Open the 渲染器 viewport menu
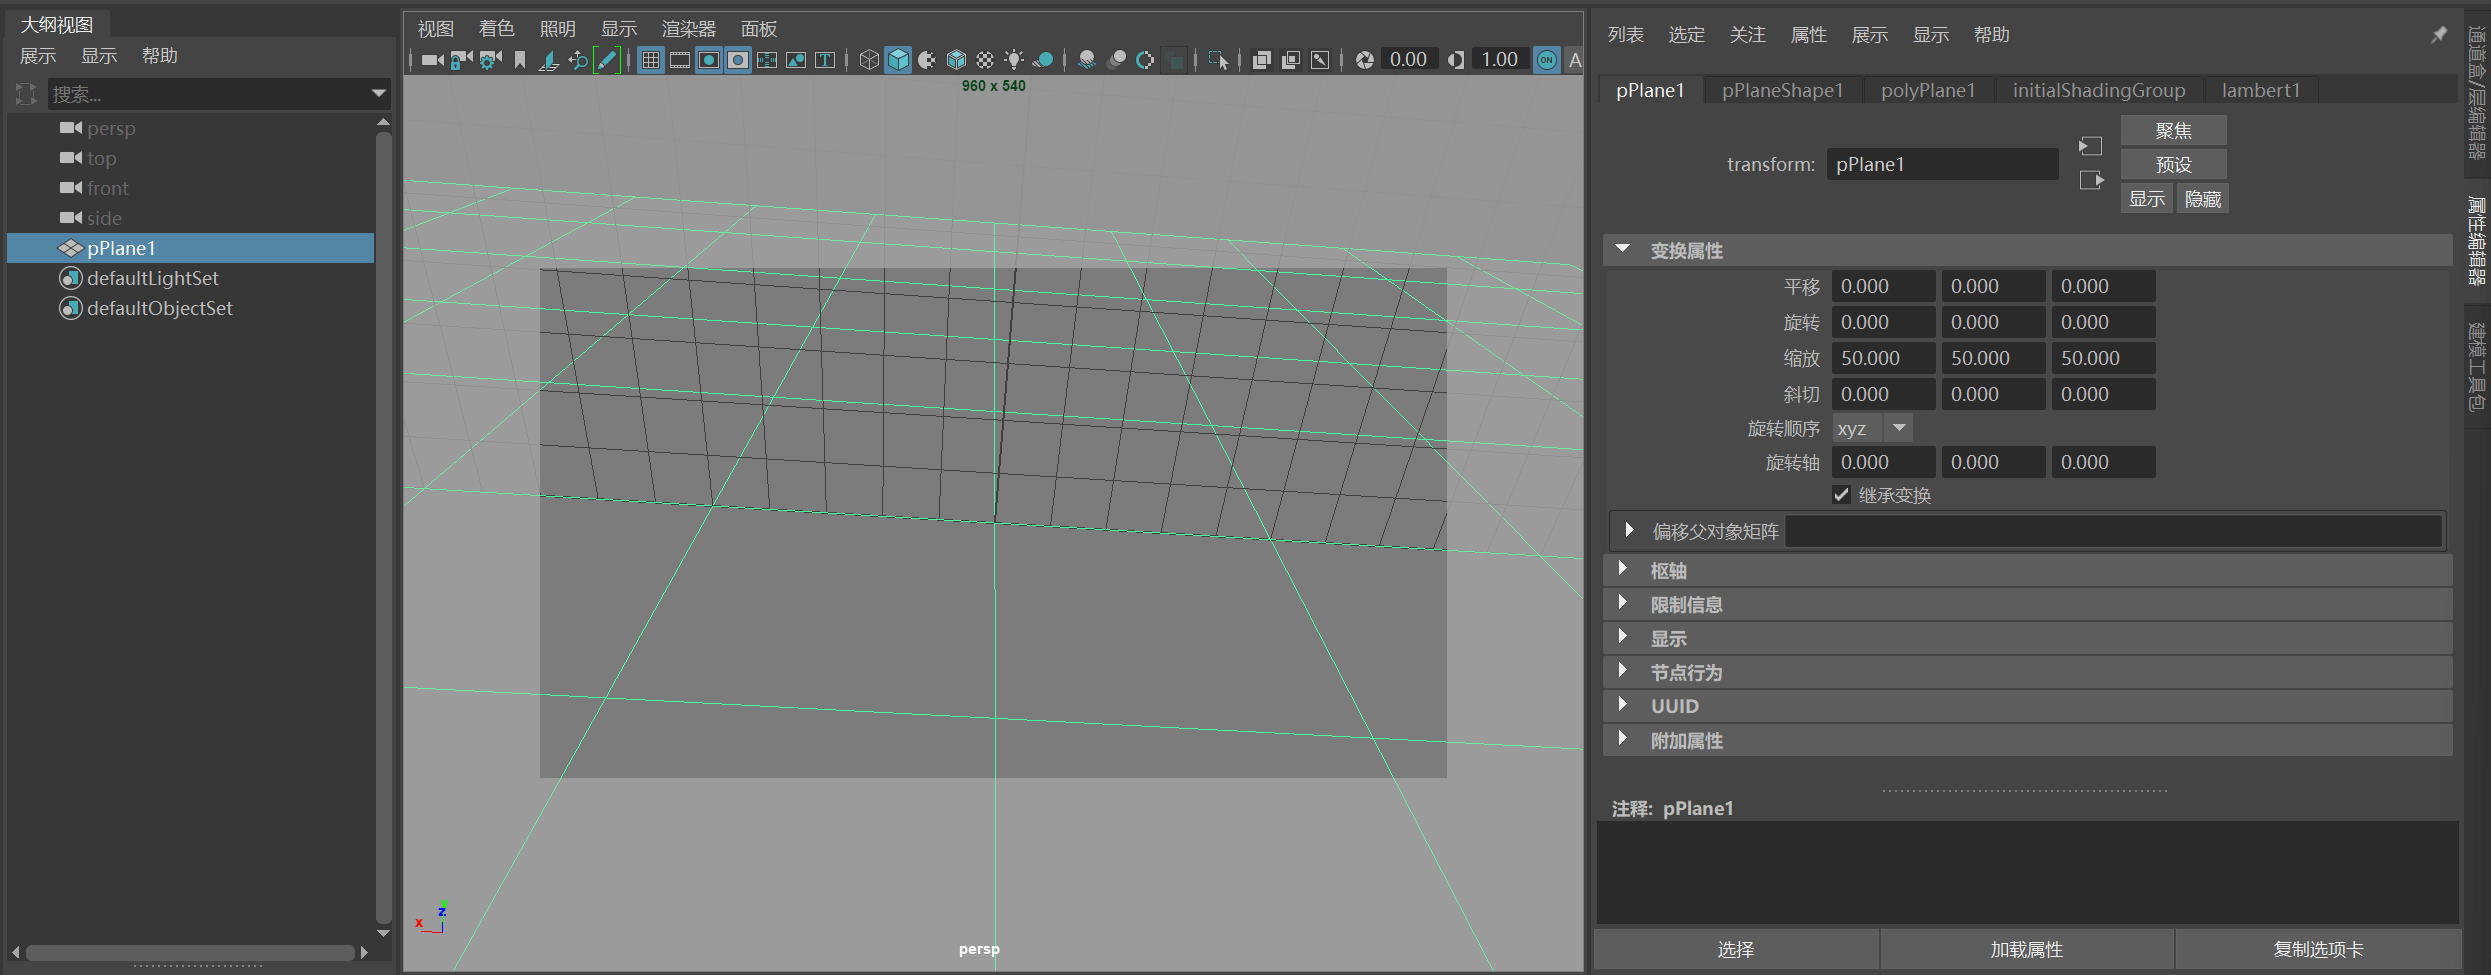This screenshot has width=2491, height=975. [688, 29]
